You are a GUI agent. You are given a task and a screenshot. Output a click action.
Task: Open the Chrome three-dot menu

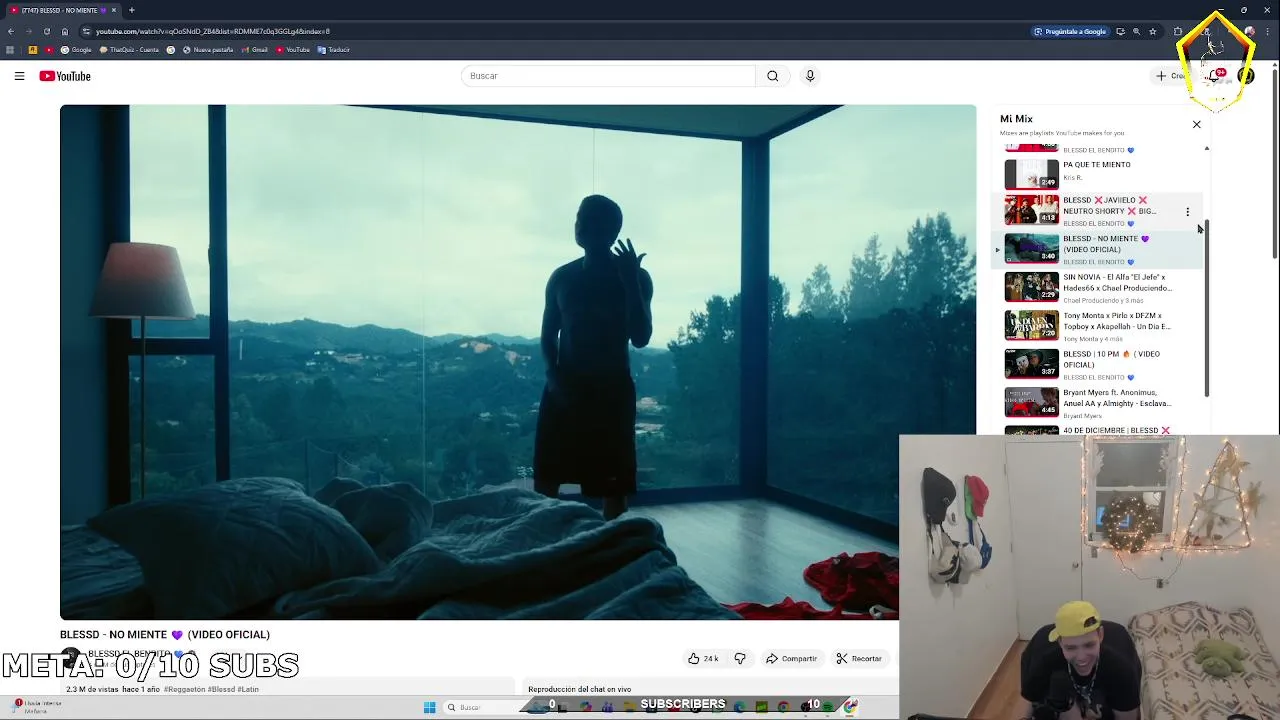click(x=1268, y=31)
